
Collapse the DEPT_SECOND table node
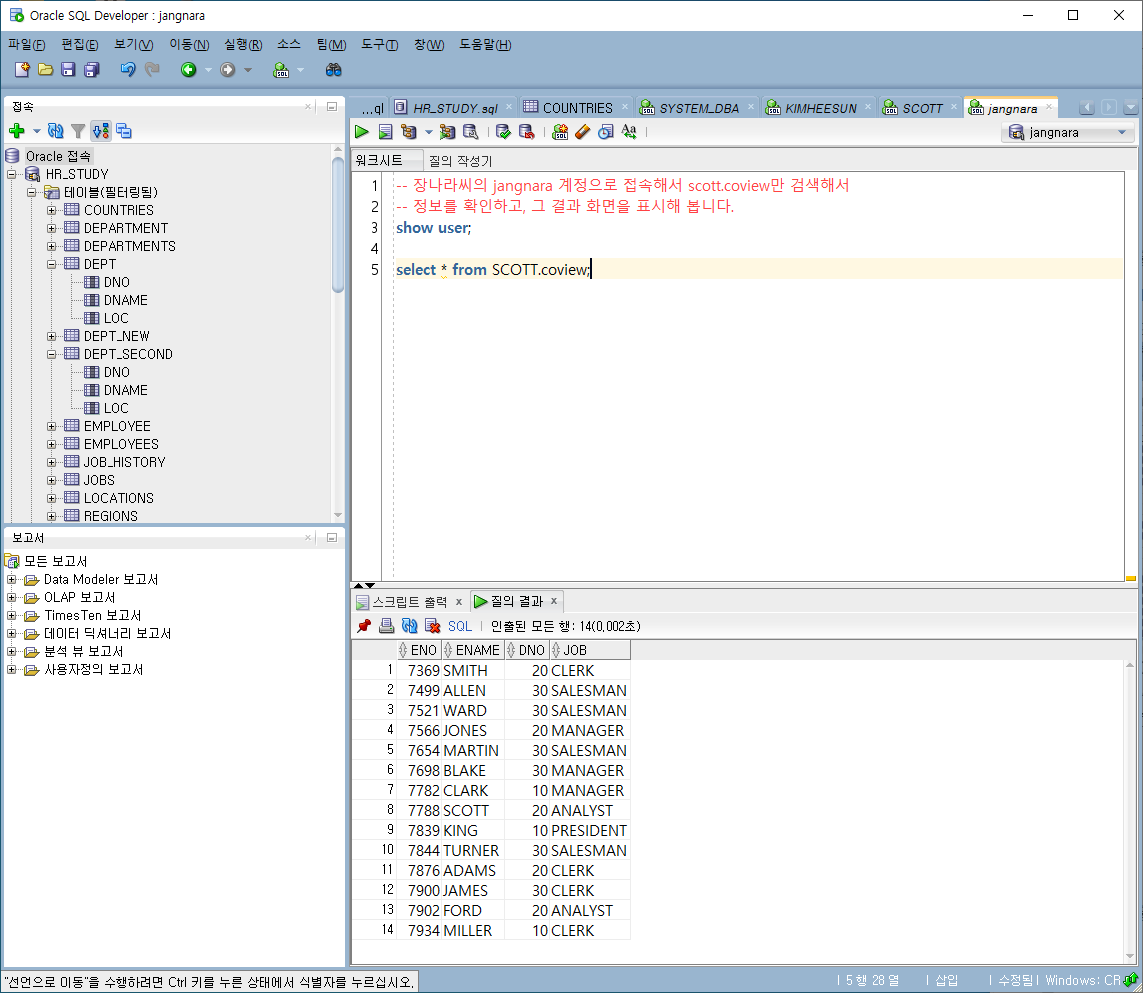pos(52,354)
